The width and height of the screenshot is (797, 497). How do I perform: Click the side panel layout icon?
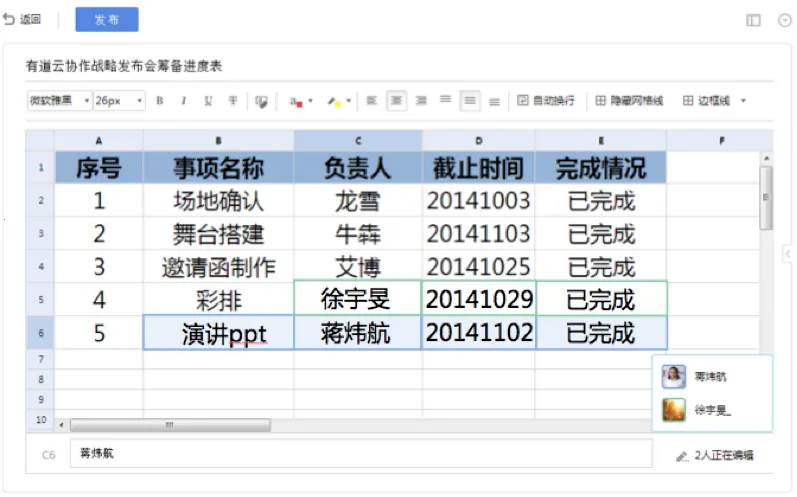753,20
